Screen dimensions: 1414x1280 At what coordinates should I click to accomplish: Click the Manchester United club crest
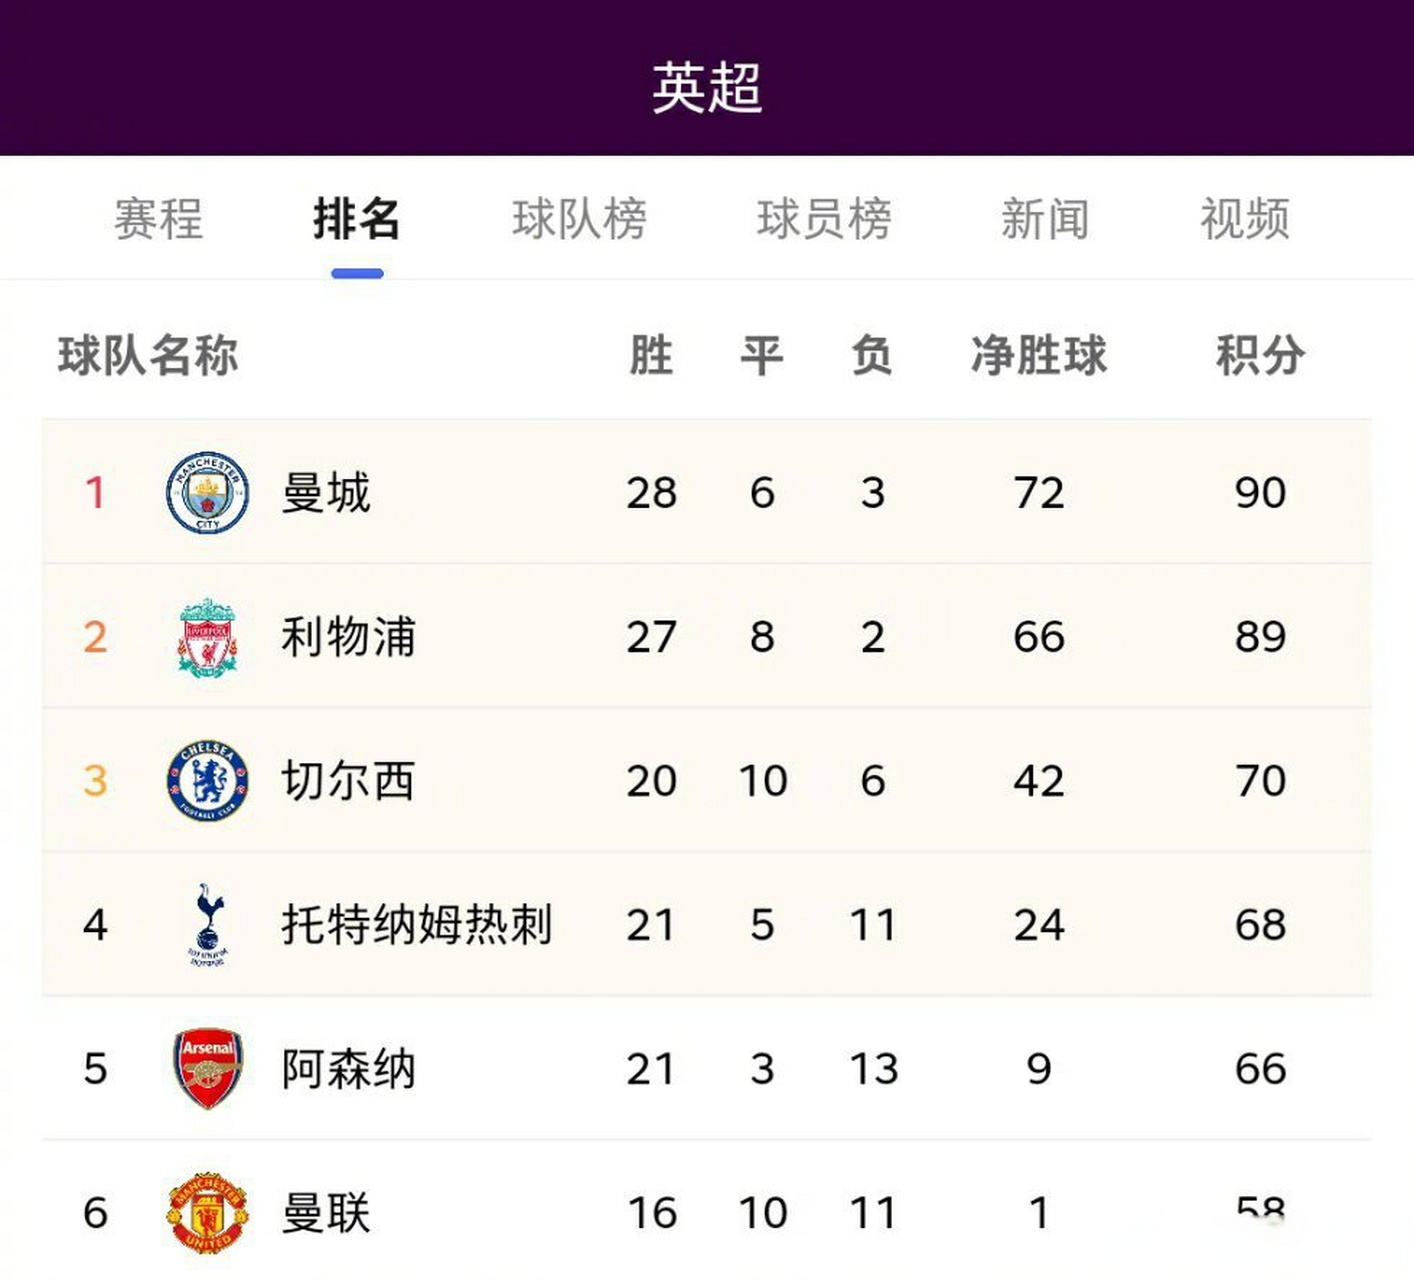point(205,1212)
